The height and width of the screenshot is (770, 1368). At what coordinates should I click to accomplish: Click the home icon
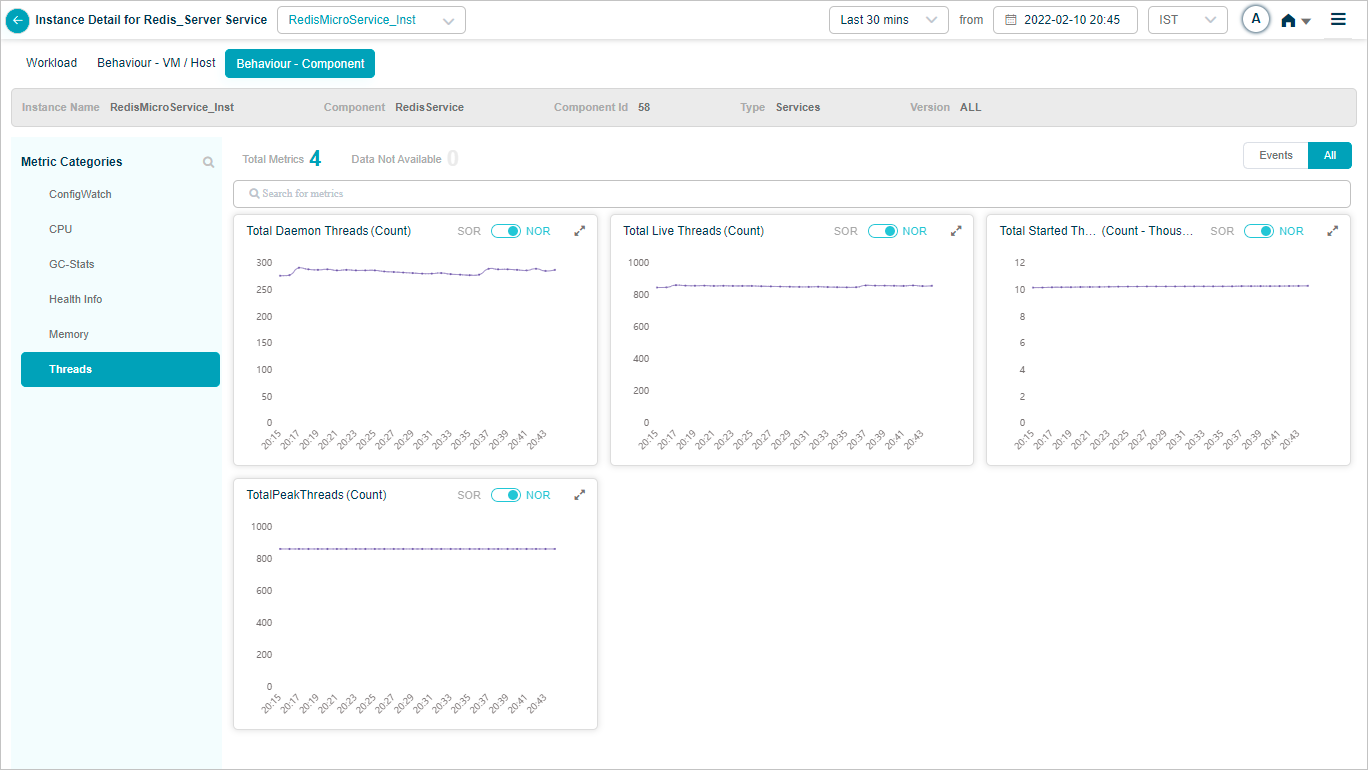click(x=1288, y=21)
